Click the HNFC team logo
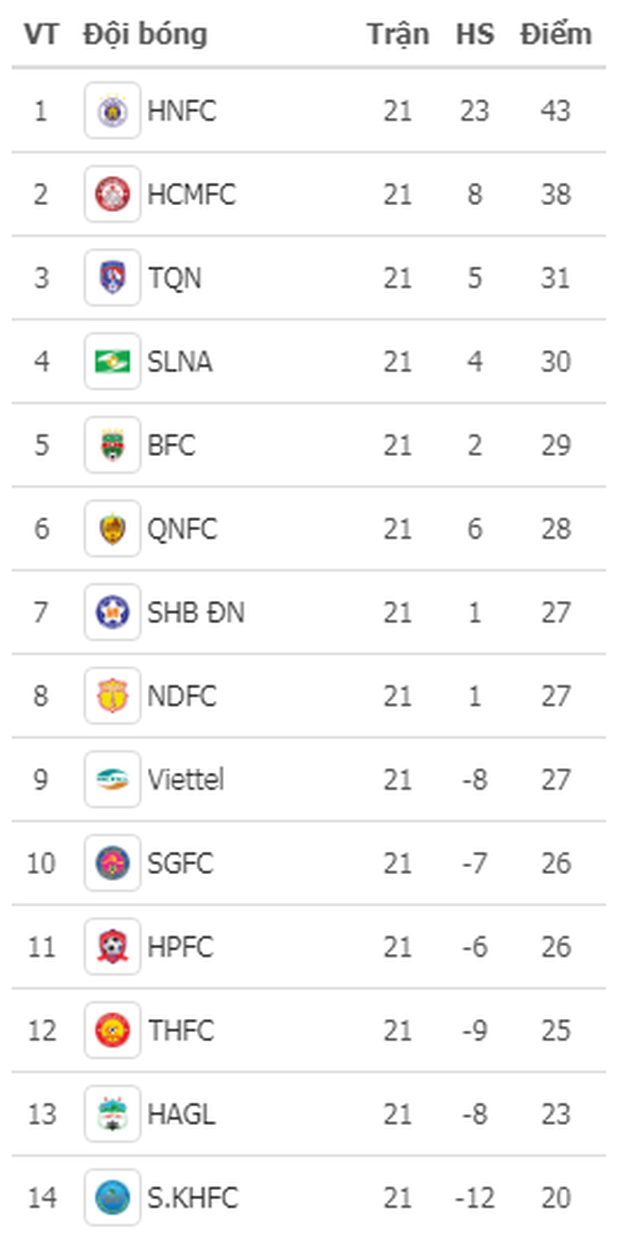Image resolution: width=620 pixels, height=1245 pixels. (x=112, y=111)
